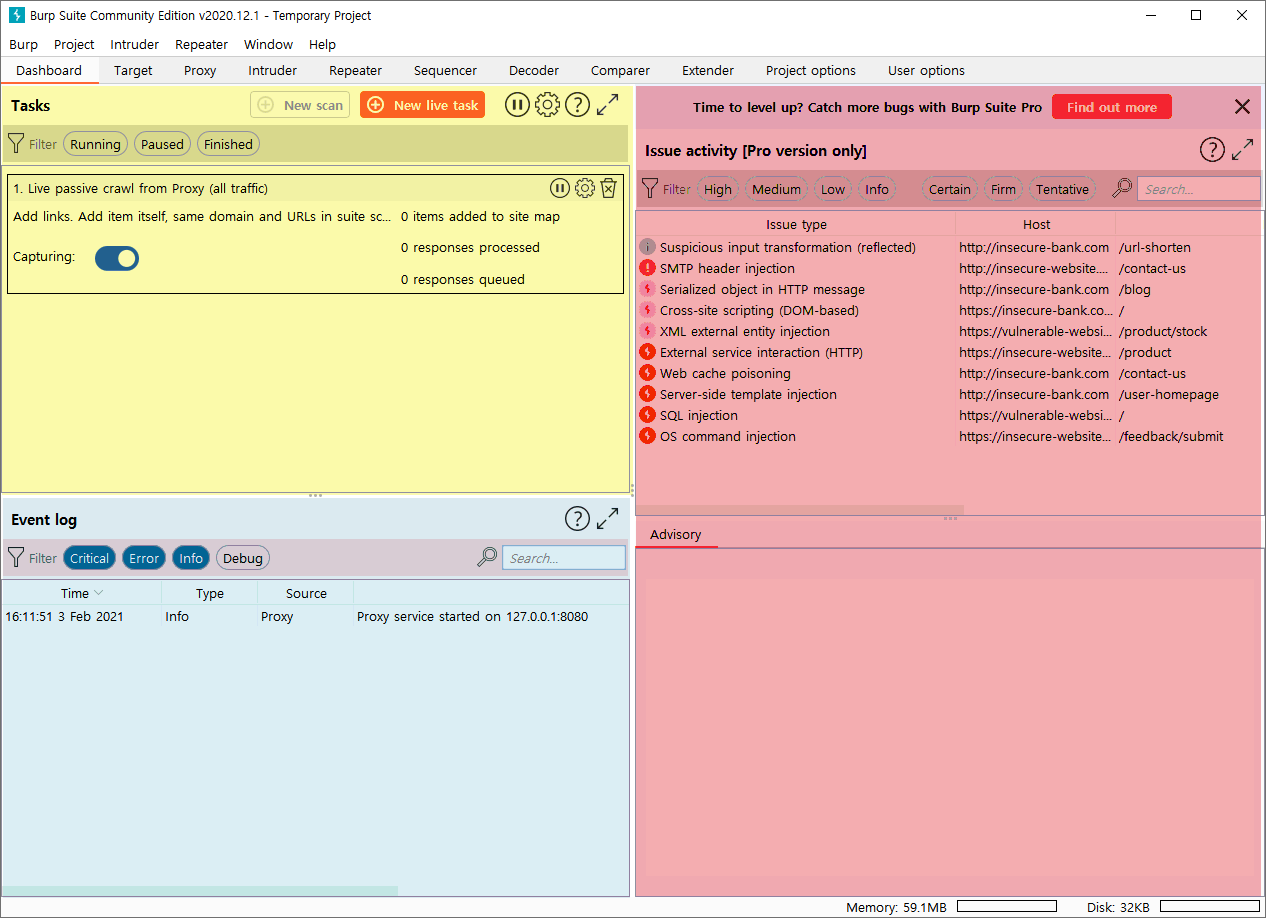Toggle the Info event log filter

point(191,558)
